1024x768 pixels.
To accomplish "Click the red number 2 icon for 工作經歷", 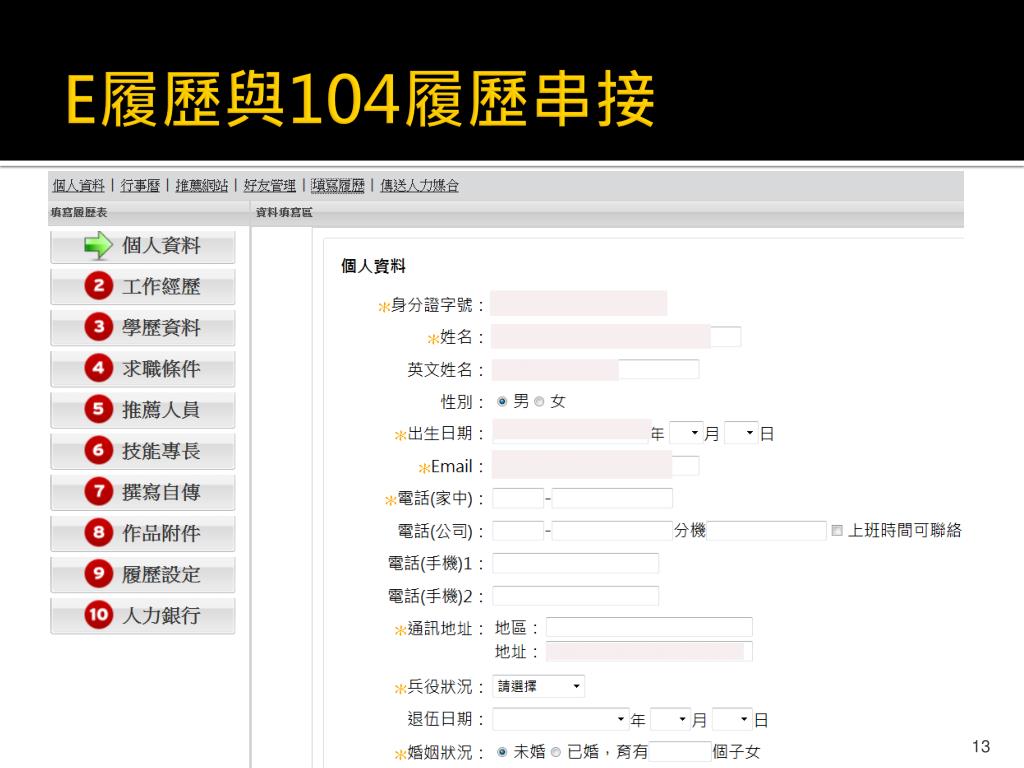I will (99, 286).
